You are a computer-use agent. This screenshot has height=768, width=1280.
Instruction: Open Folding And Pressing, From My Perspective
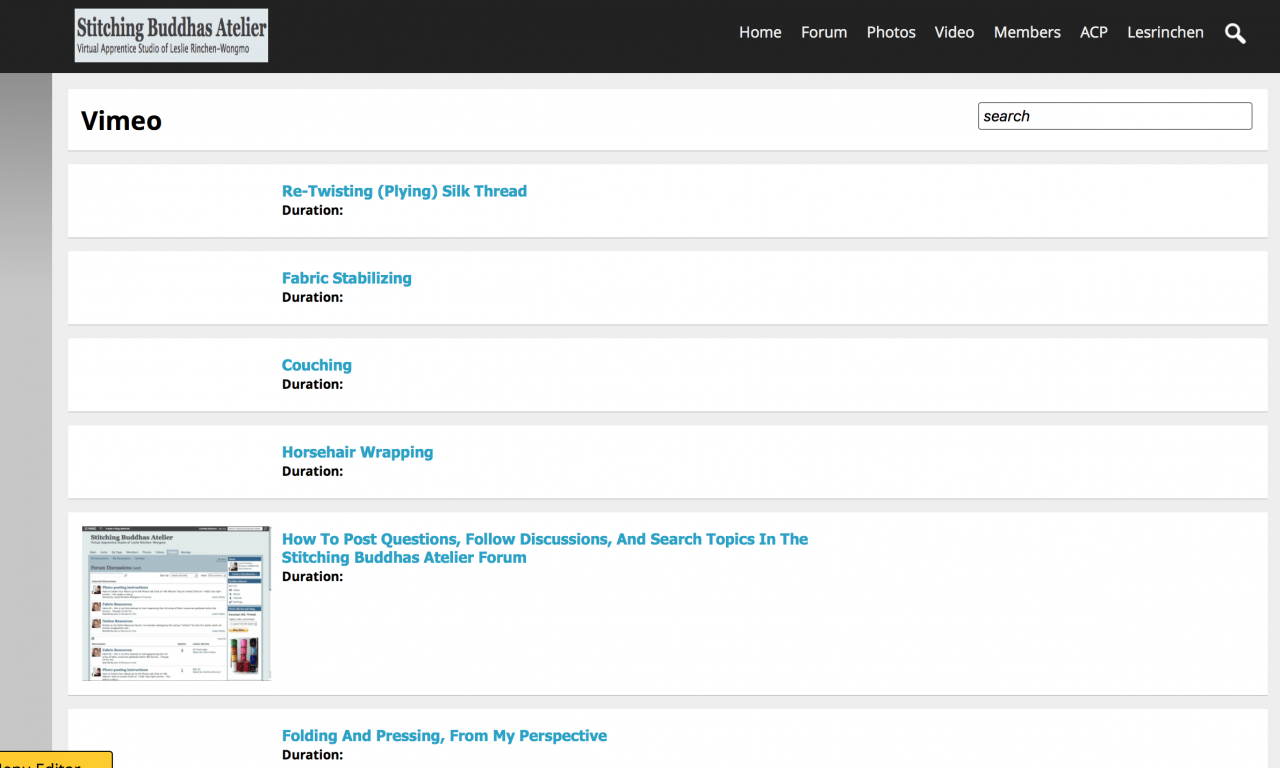point(444,736)
